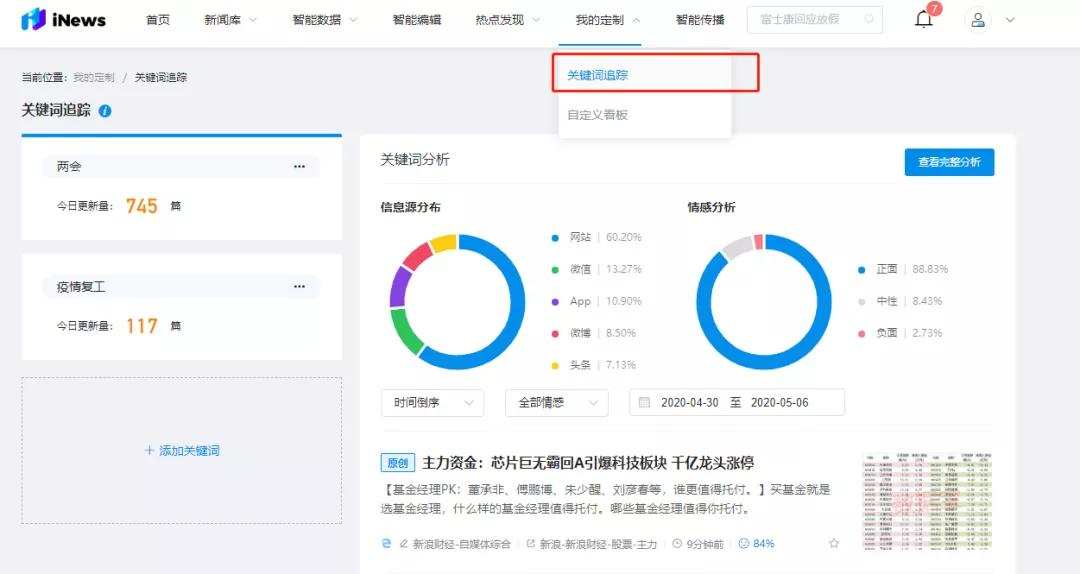The image size is (1080, 574).
Task: Click 我的定制 breadcrumb link
Action: 94,77
